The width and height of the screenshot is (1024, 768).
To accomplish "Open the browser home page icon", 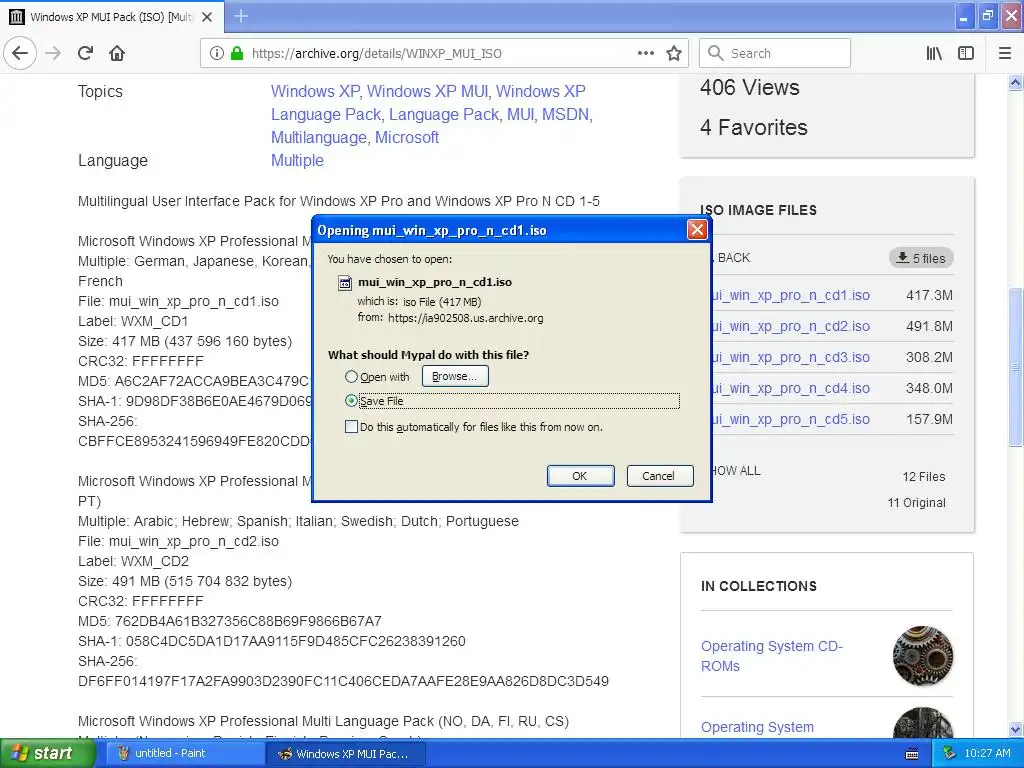I will [117, 53].
